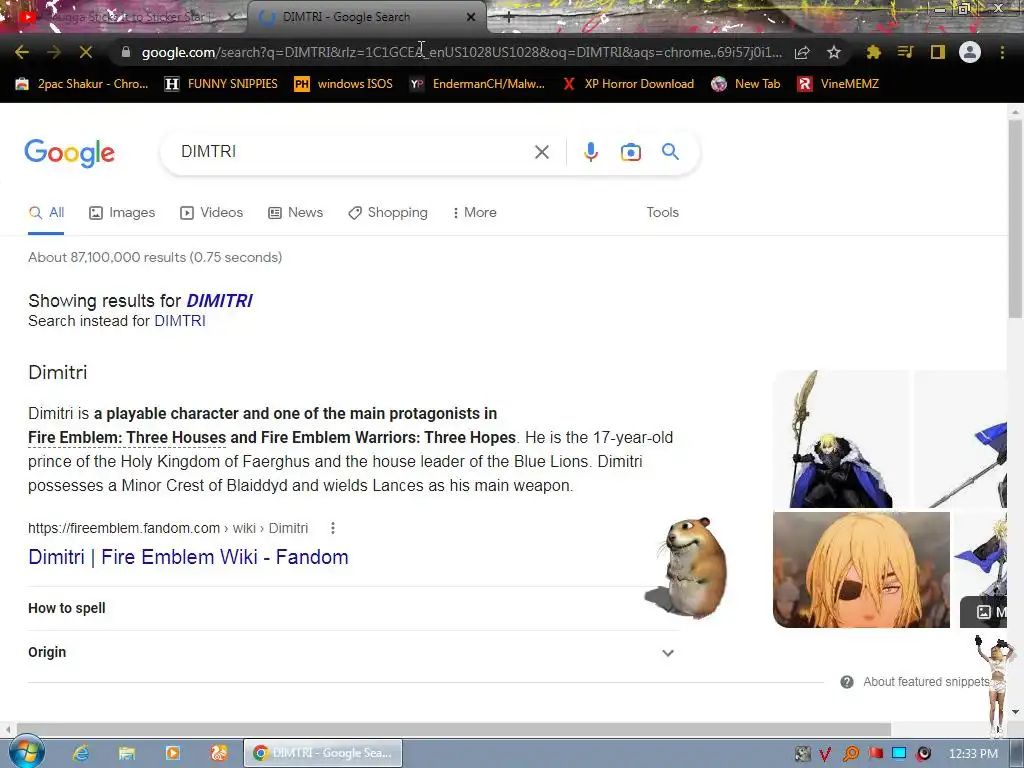Expand the Origin section chevron
Screen dimensions: 1024x768
tap(667, 652)
